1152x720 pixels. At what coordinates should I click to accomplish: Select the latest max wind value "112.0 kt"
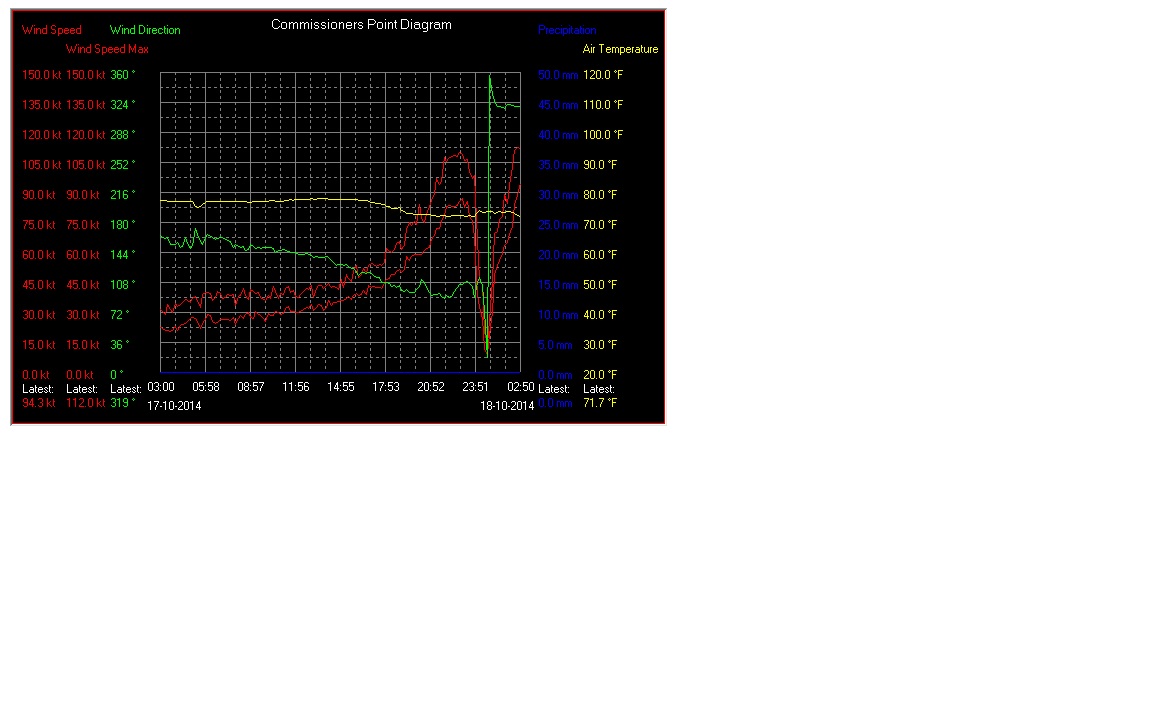click(x=86, y=403)
